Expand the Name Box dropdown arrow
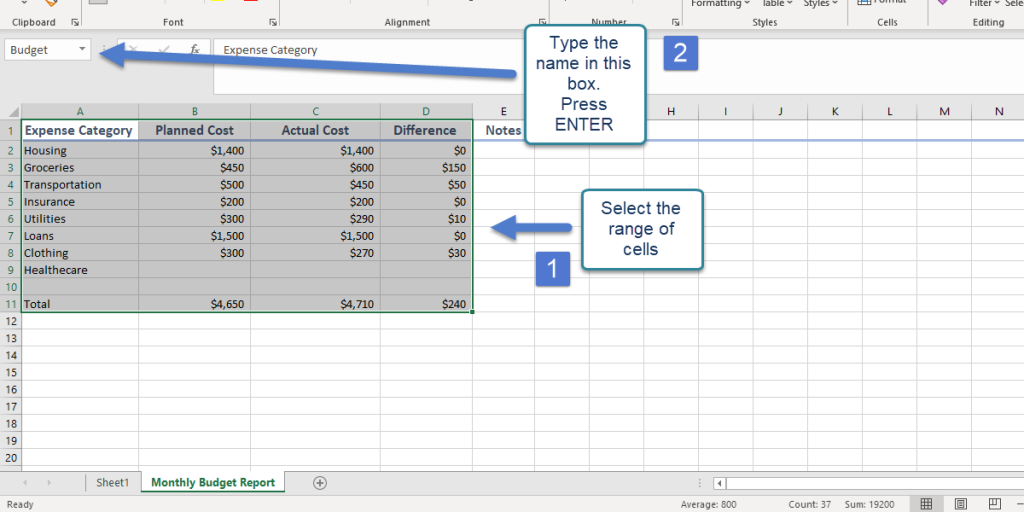1024x512 pixels. [82, 50]
